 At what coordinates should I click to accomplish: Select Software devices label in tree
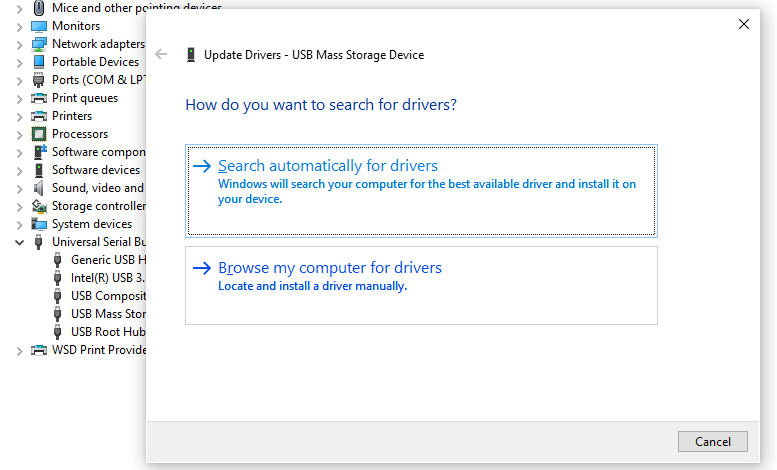pyautogui.click(x=96, y=170)
